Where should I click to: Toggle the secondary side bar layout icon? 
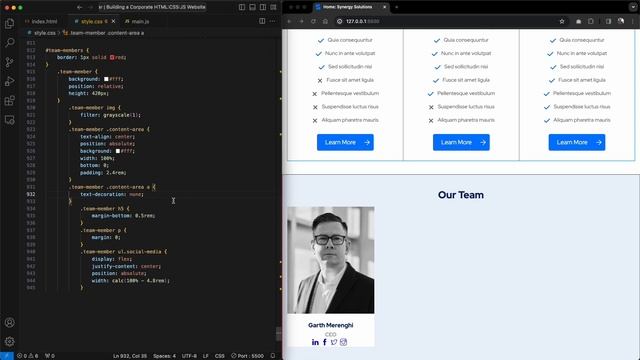point(263,7)
